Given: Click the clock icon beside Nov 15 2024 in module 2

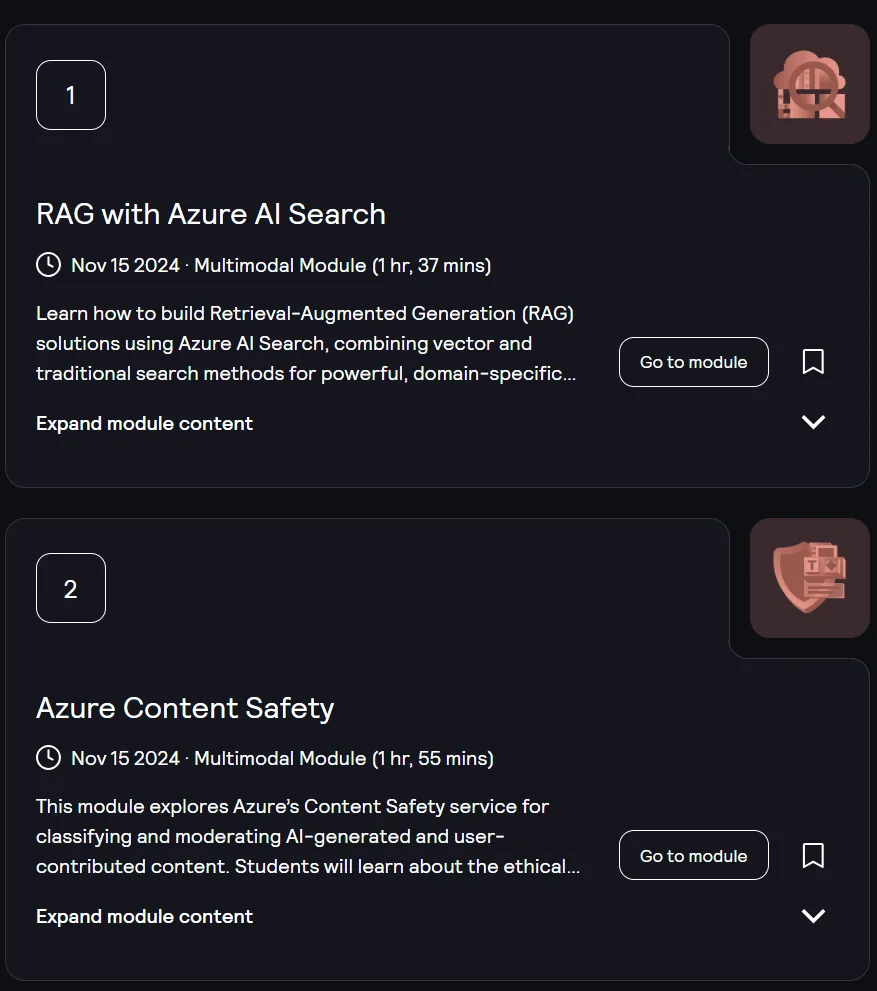Looking at the screenshot, I should [x=49, y=758].
